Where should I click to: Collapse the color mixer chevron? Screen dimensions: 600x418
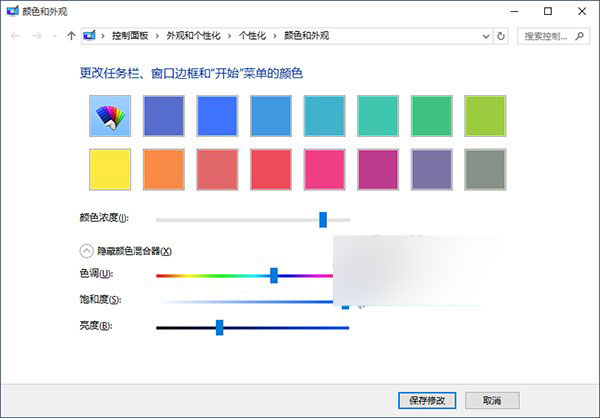86,251
